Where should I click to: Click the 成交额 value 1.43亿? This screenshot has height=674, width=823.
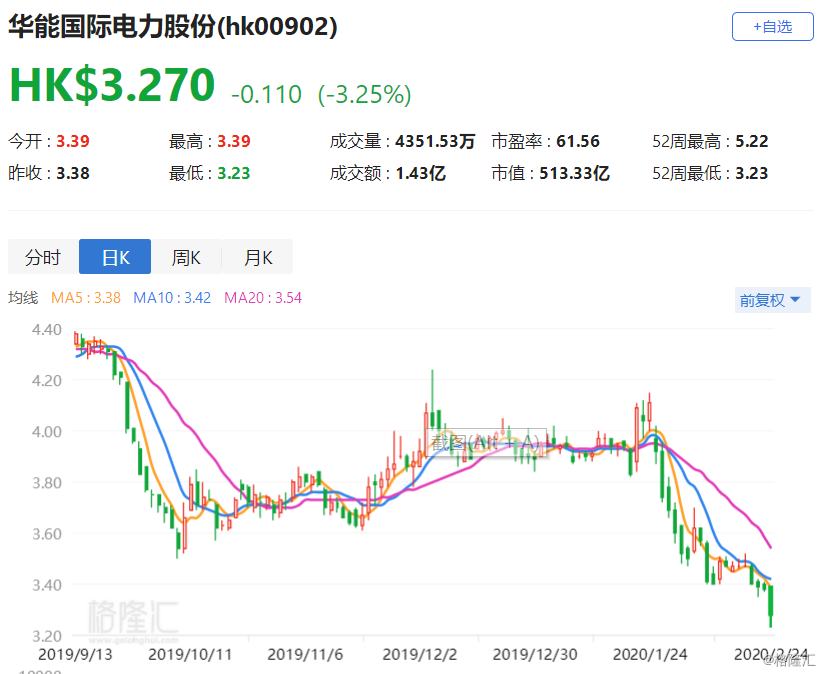coord(420,173)
